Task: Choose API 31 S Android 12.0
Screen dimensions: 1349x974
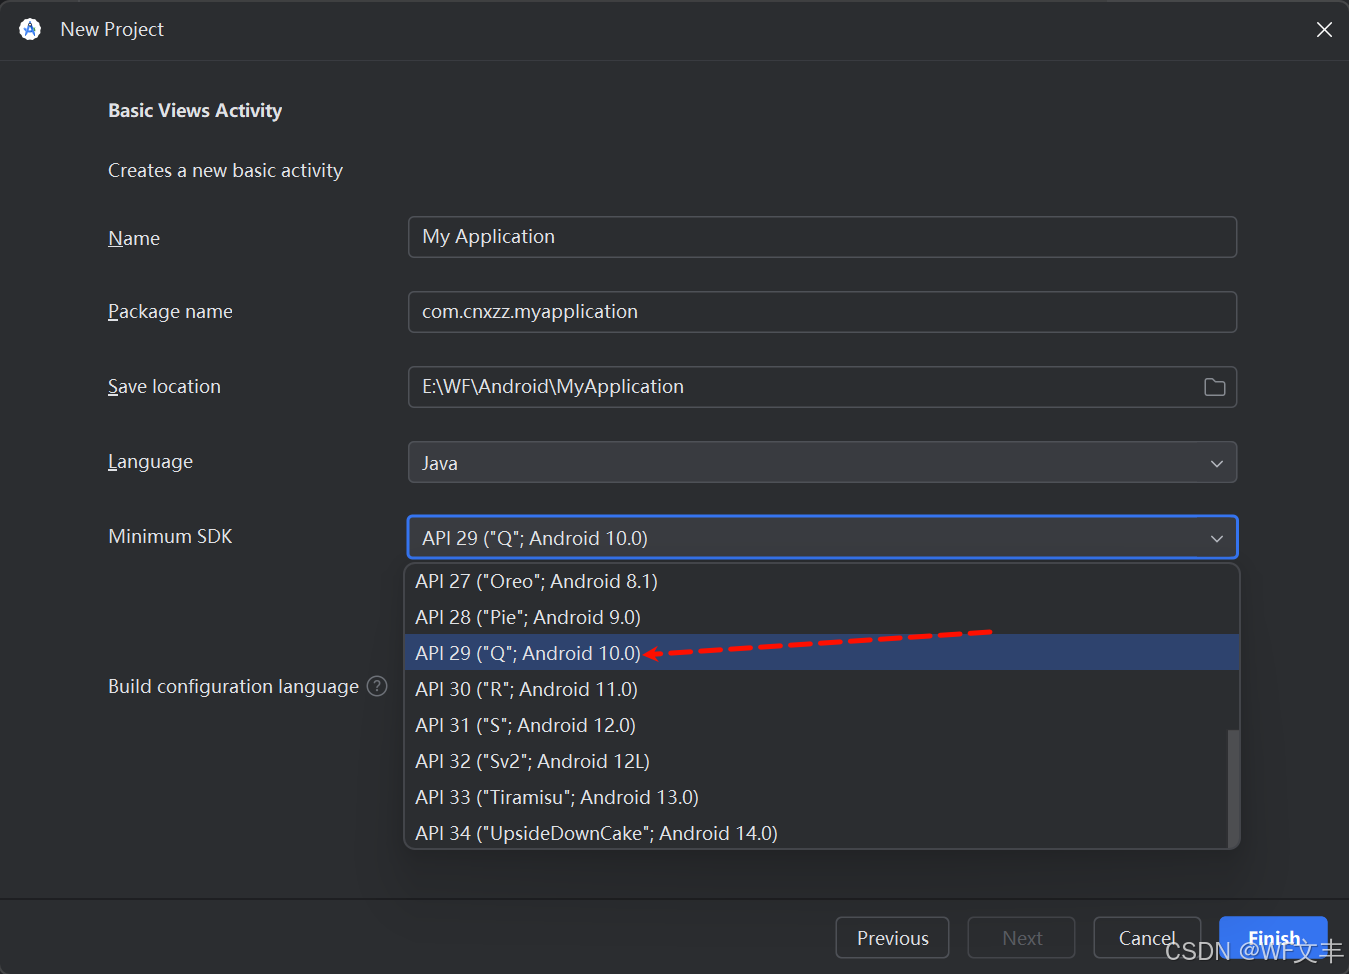Action: pyautogui.click(x=525, y=725)
